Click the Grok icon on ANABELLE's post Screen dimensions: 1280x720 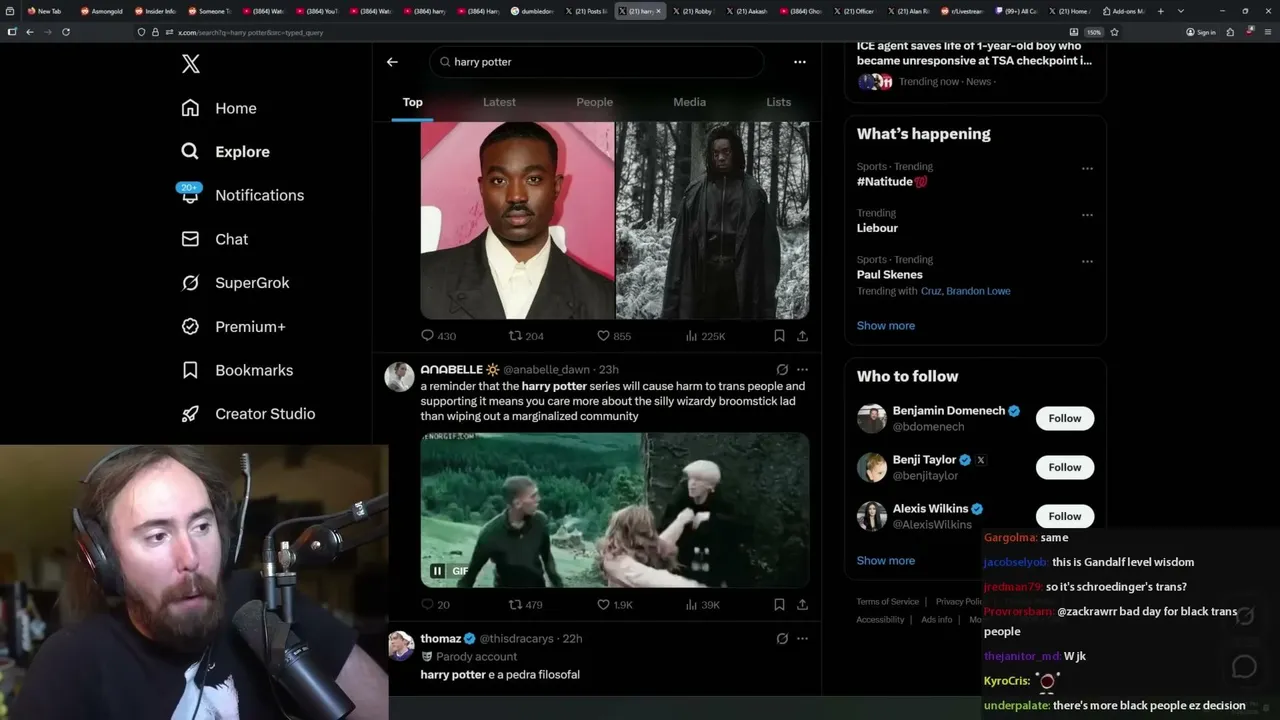782,369
